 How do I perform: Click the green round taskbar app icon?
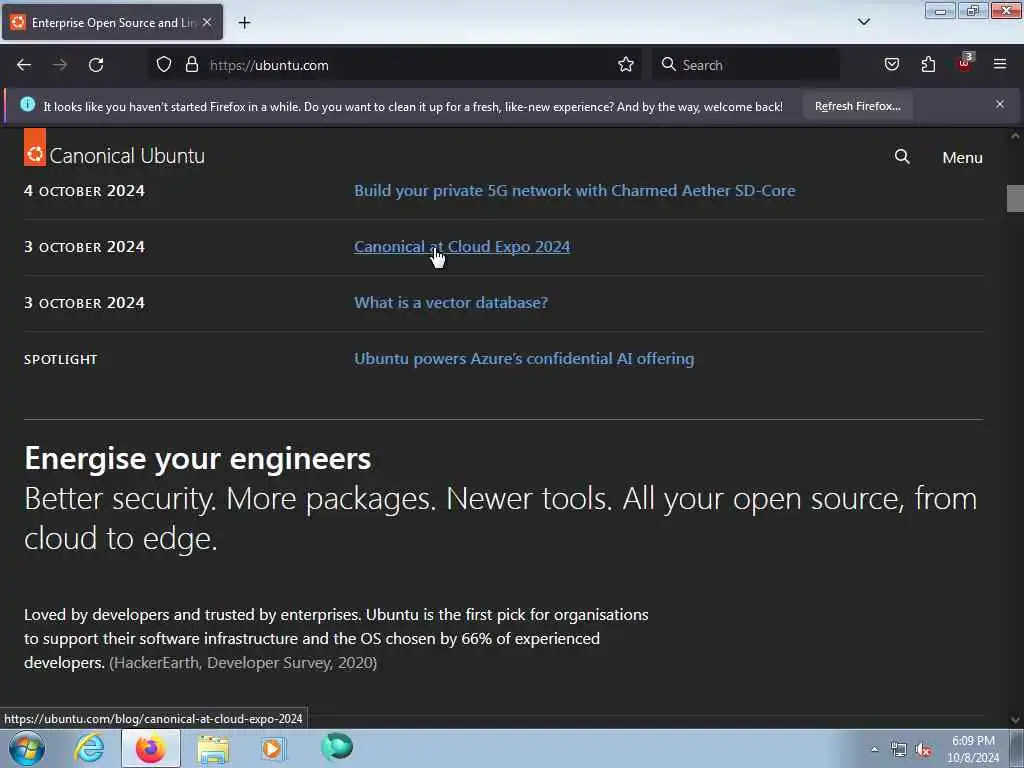pos(337,747)
